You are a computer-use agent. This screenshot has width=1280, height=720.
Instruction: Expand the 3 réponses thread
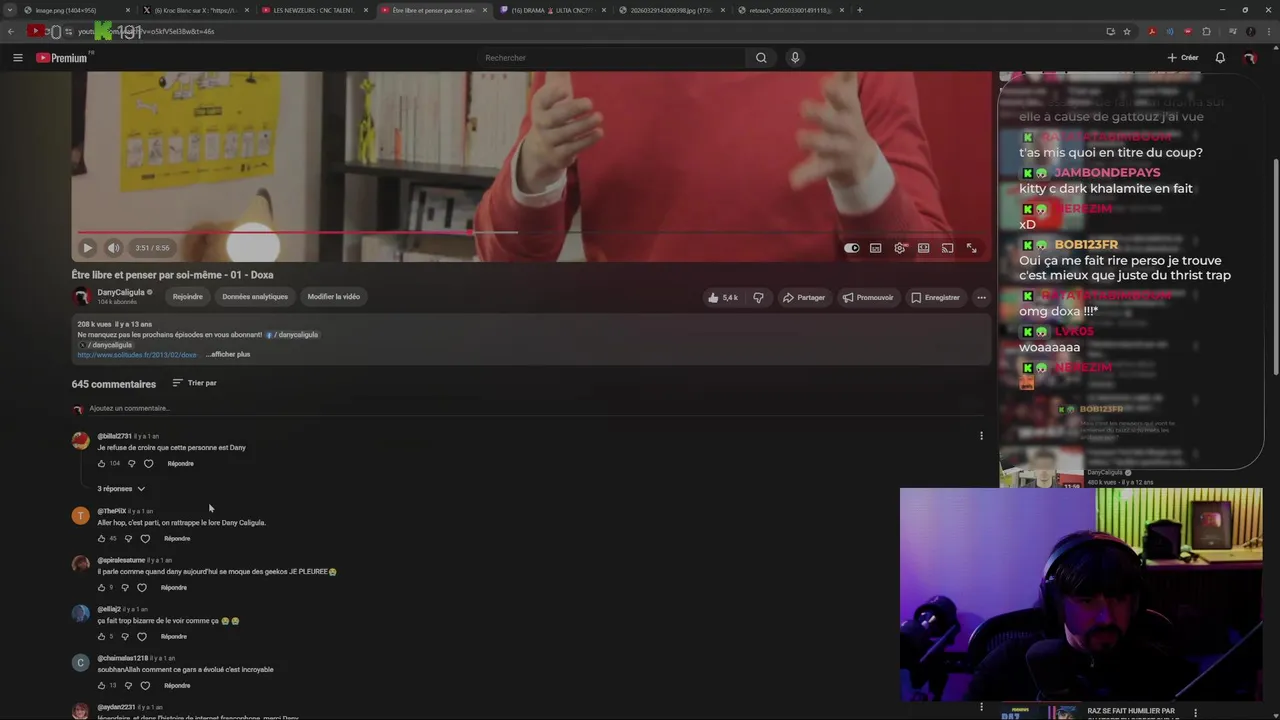121,489
